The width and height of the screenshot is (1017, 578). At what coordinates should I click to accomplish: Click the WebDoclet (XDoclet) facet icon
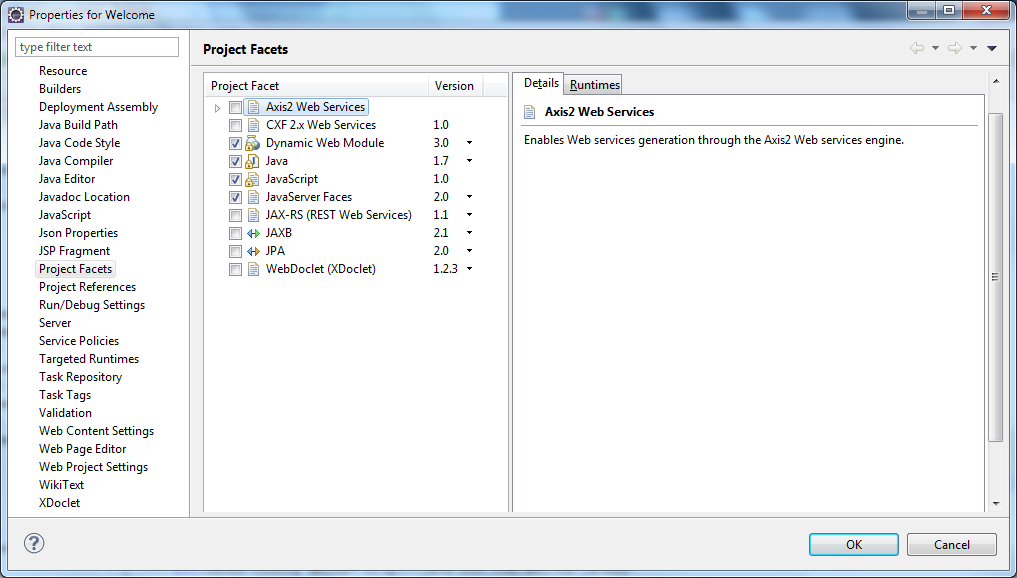point(254,269)
